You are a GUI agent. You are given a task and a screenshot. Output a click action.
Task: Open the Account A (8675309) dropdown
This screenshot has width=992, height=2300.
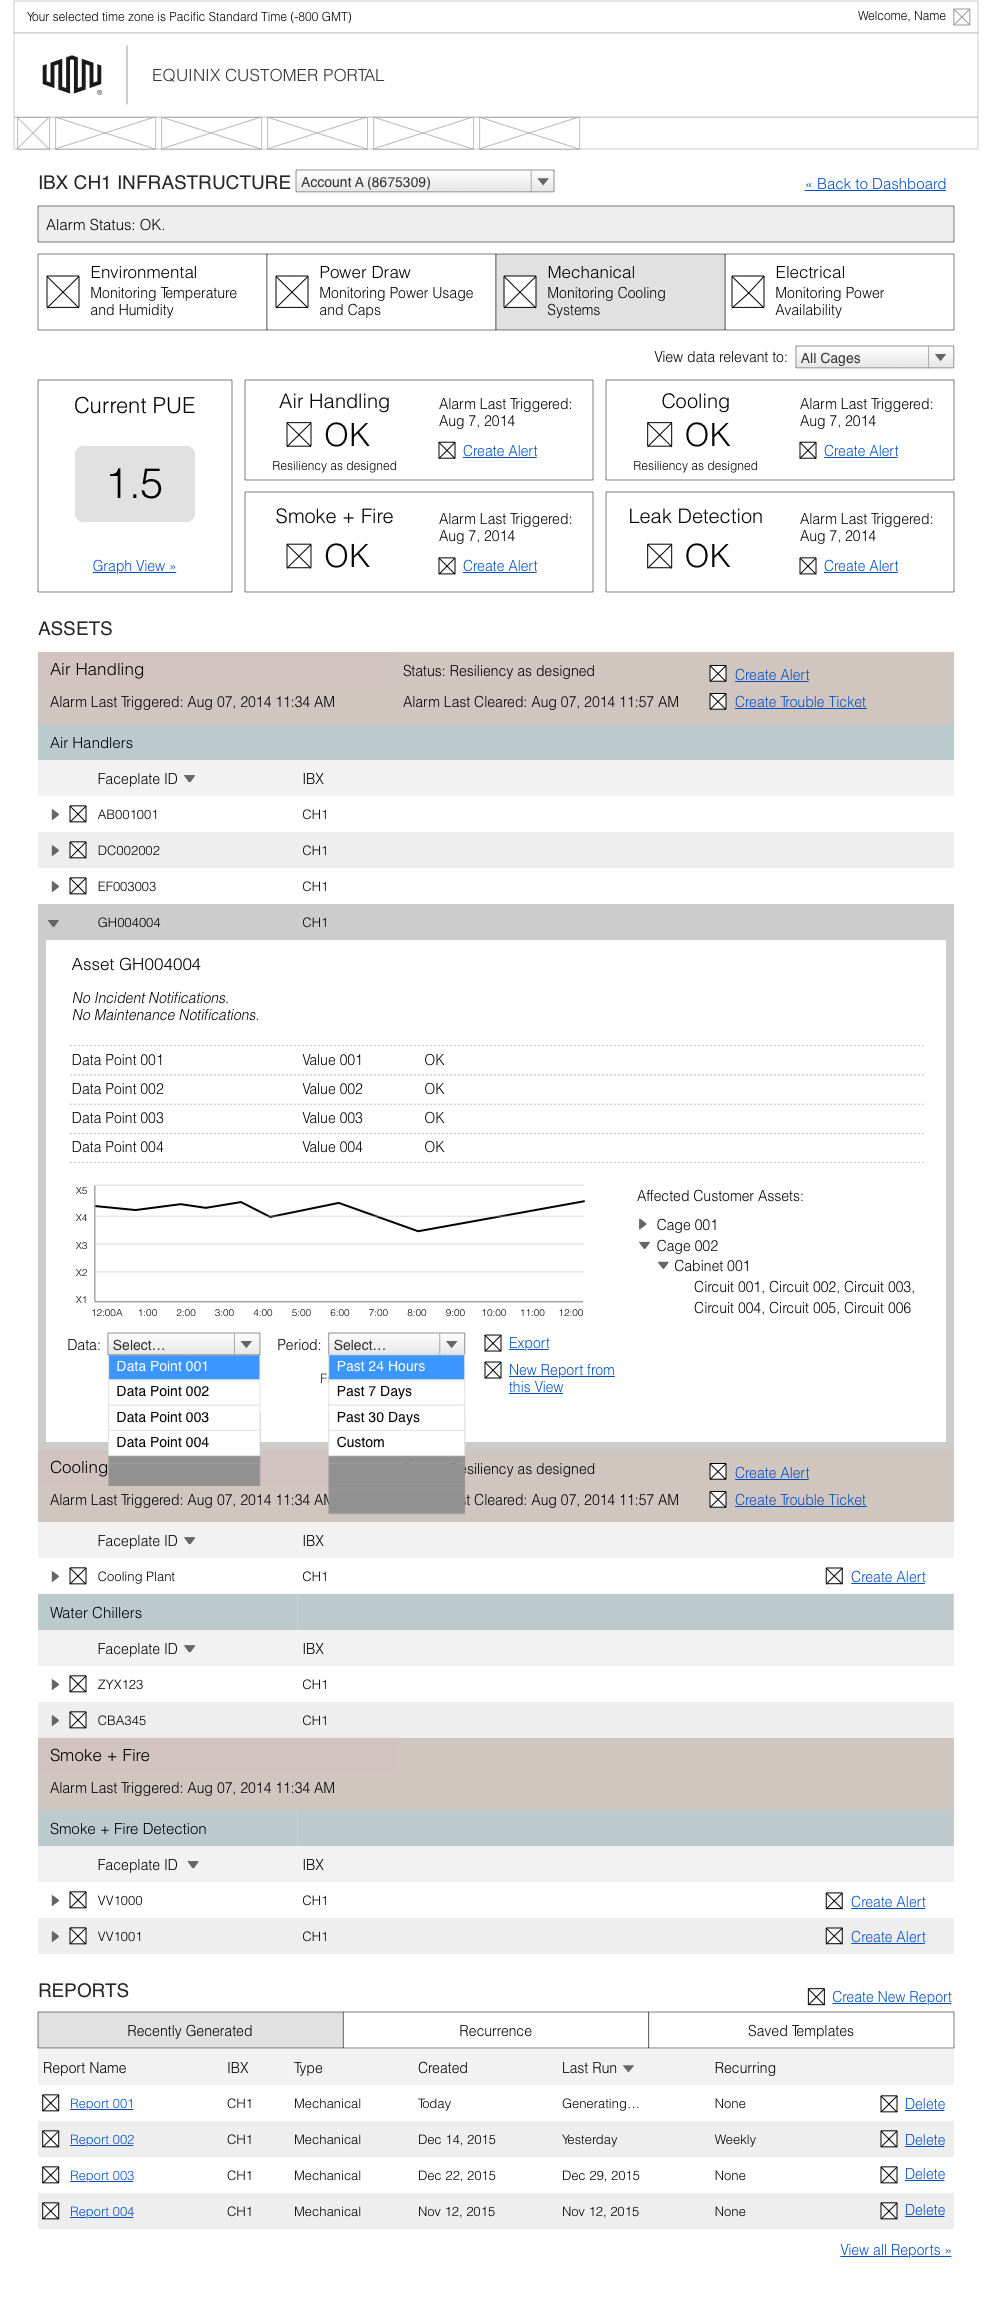(x=425, y=181)
